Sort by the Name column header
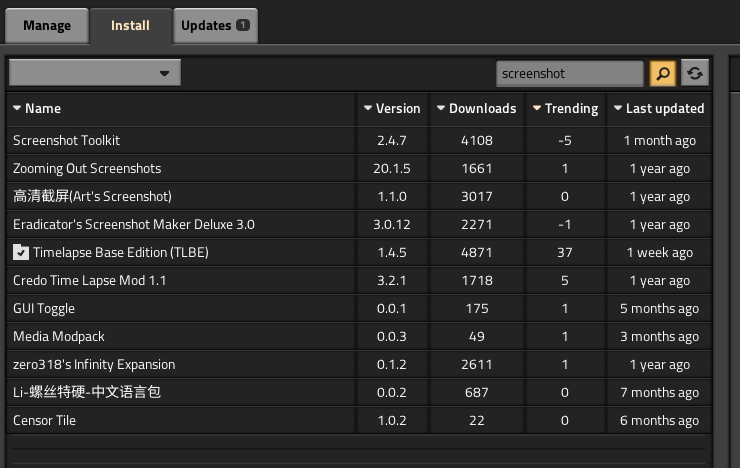This screenshot has height=468, width=740. click(181, 109)
